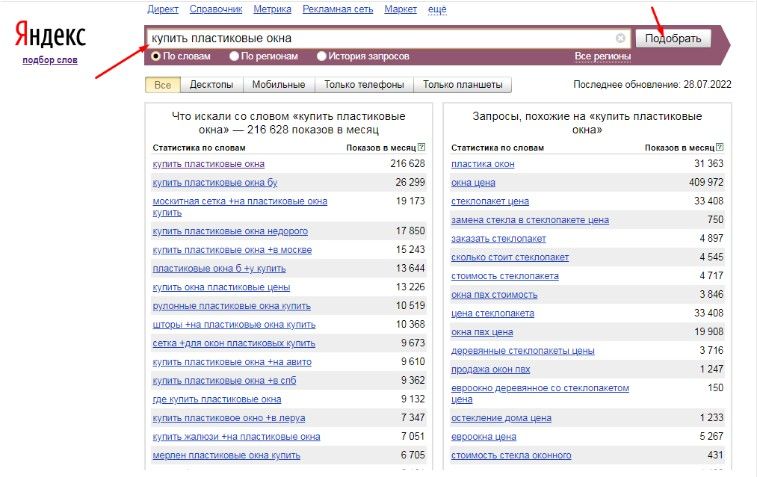Select the 'По регионам' radio button

tap(234, 56)
